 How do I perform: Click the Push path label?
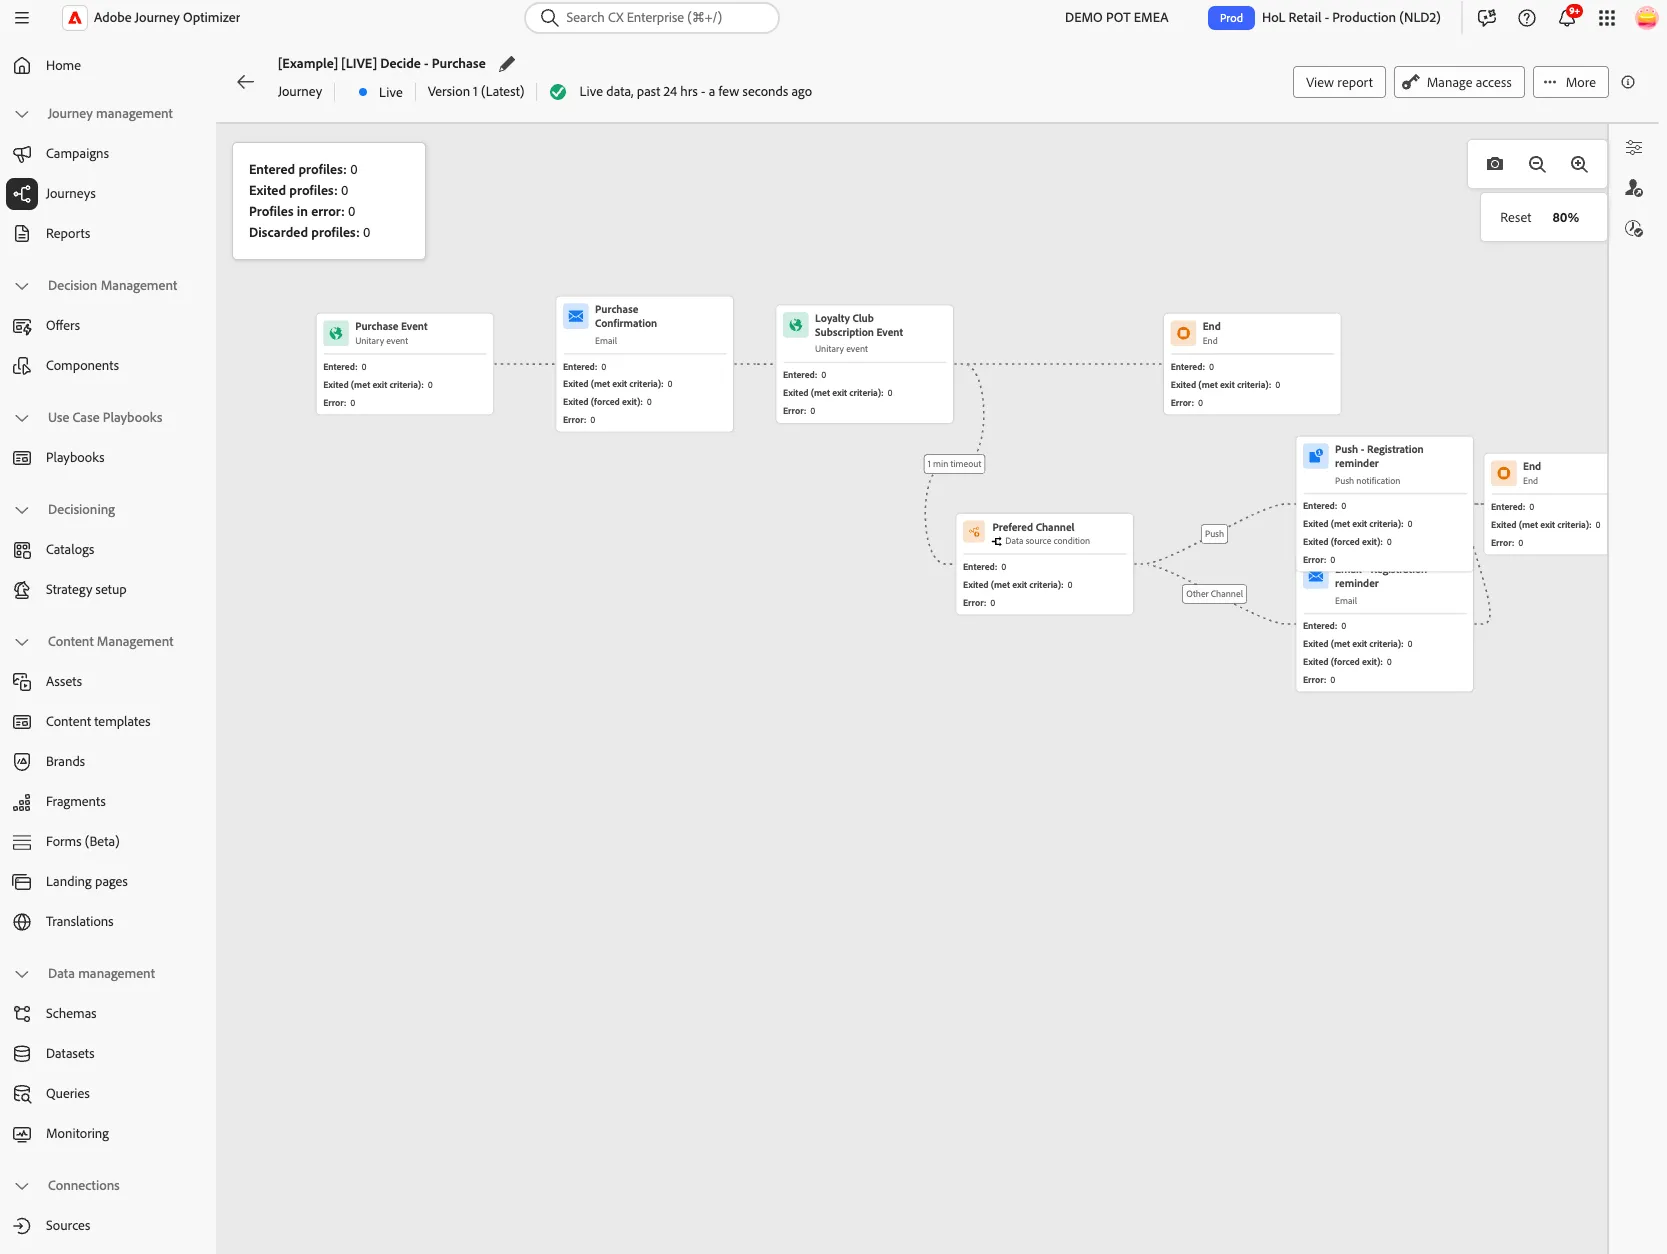[x=1214, y=534]
